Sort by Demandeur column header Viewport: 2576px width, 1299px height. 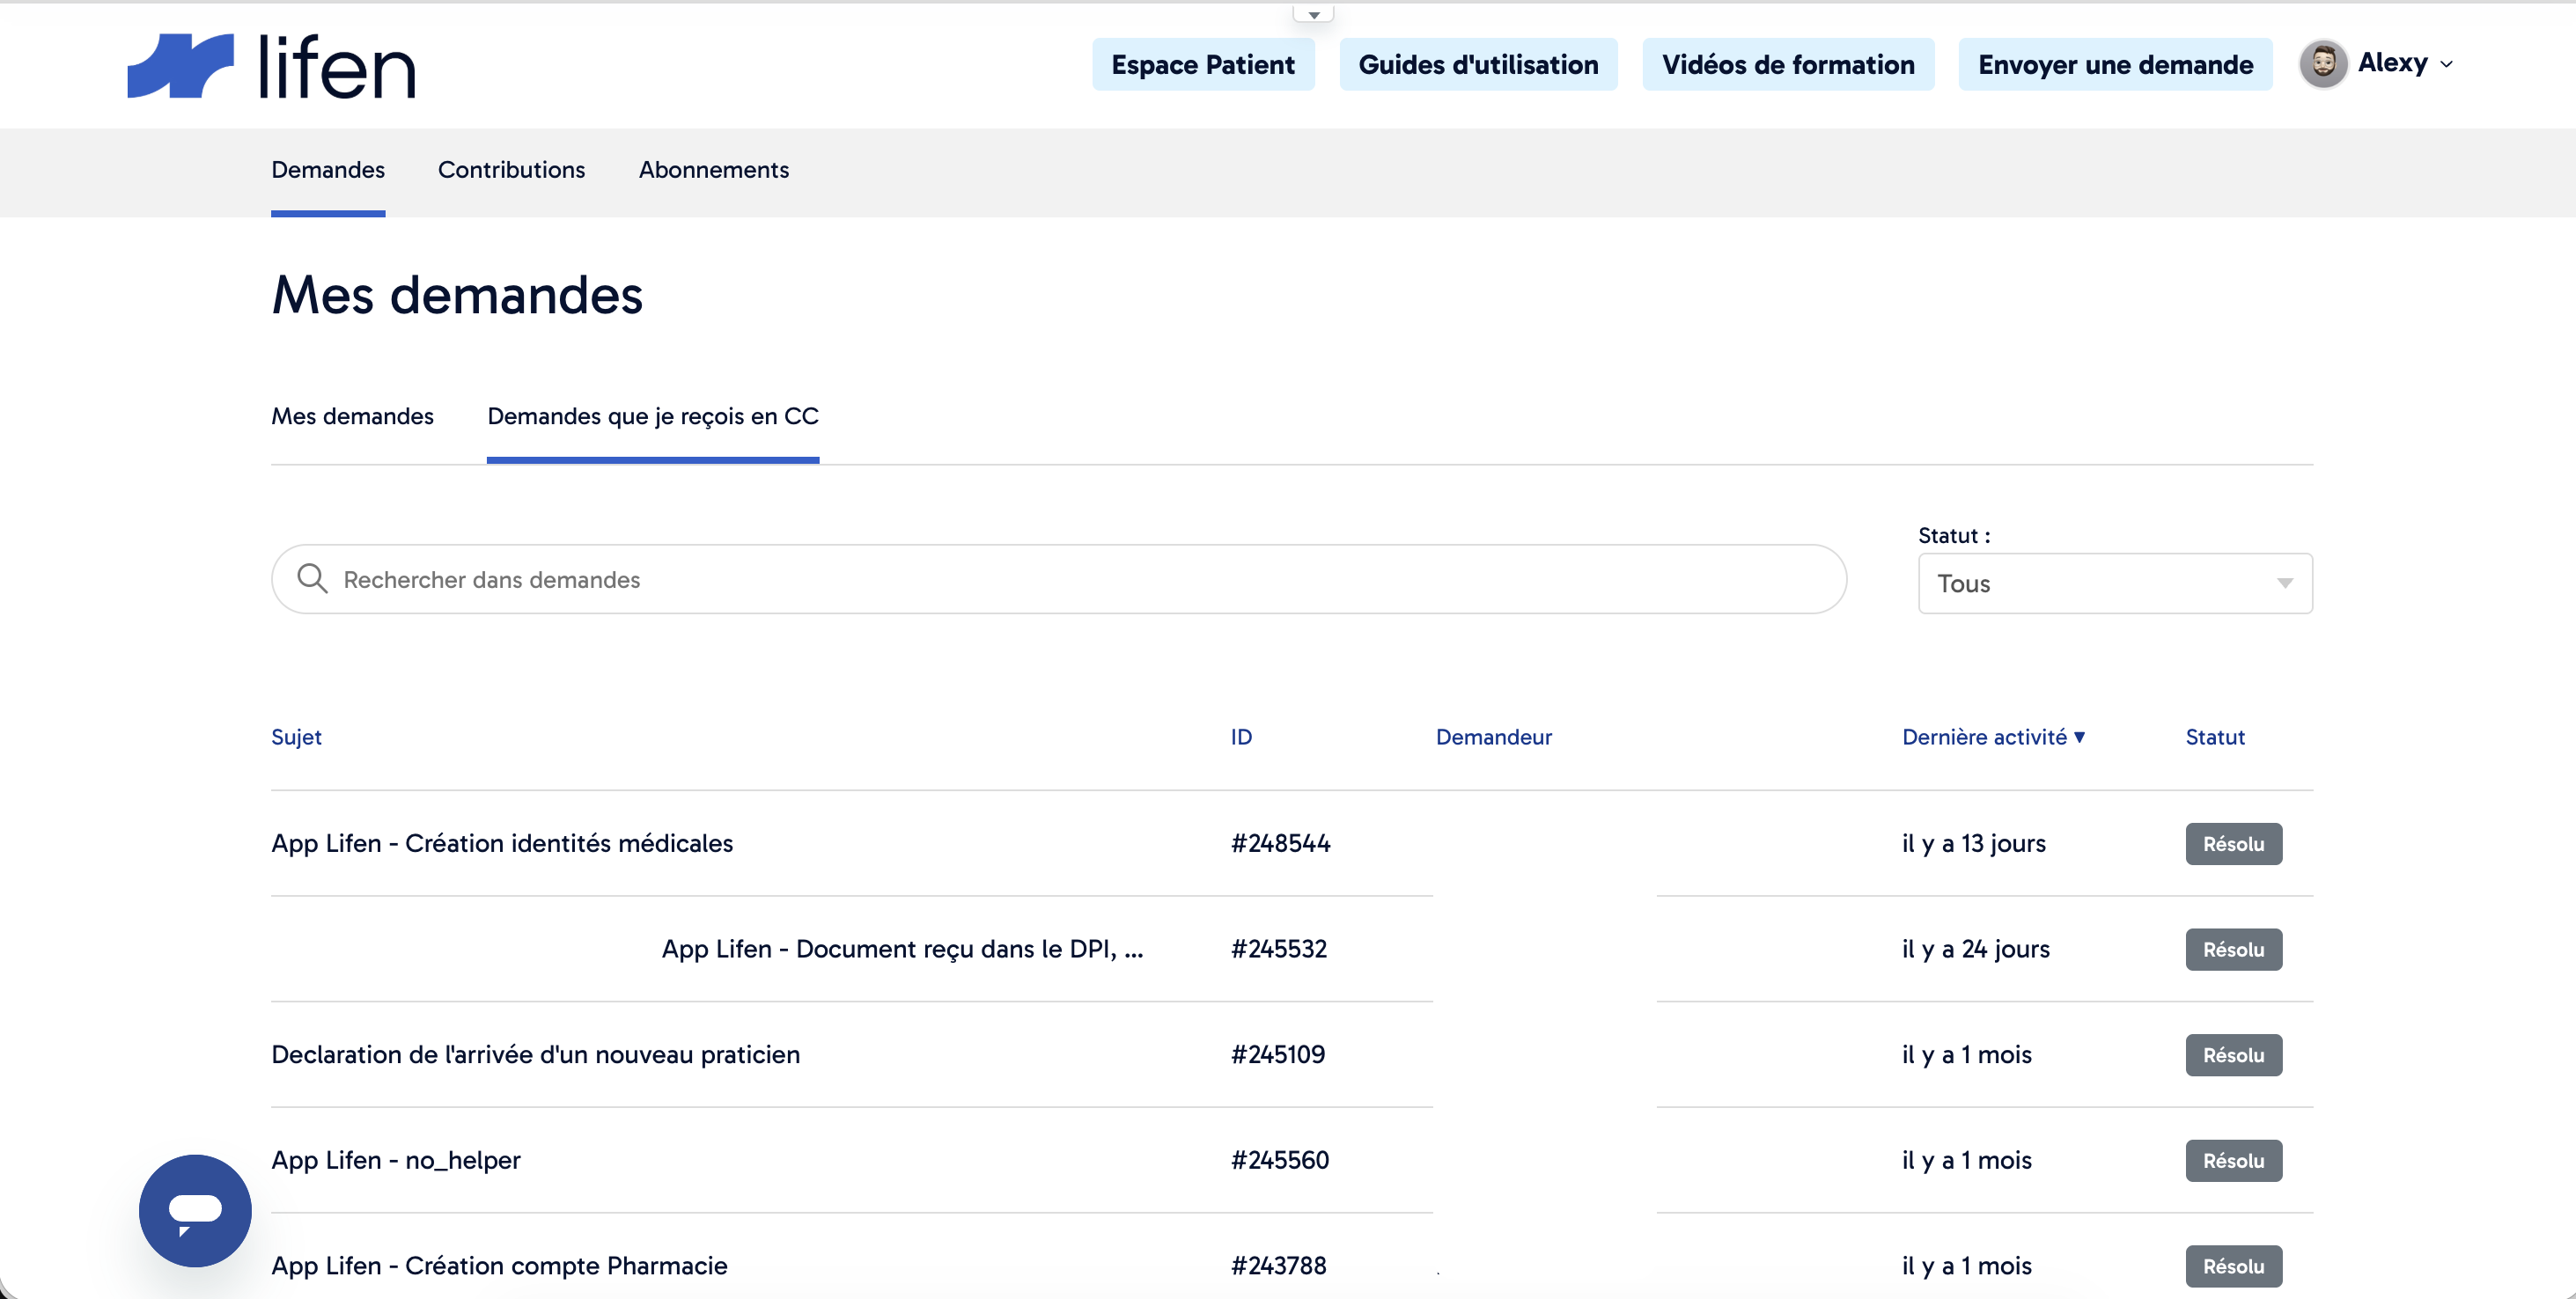(1493, 737)
